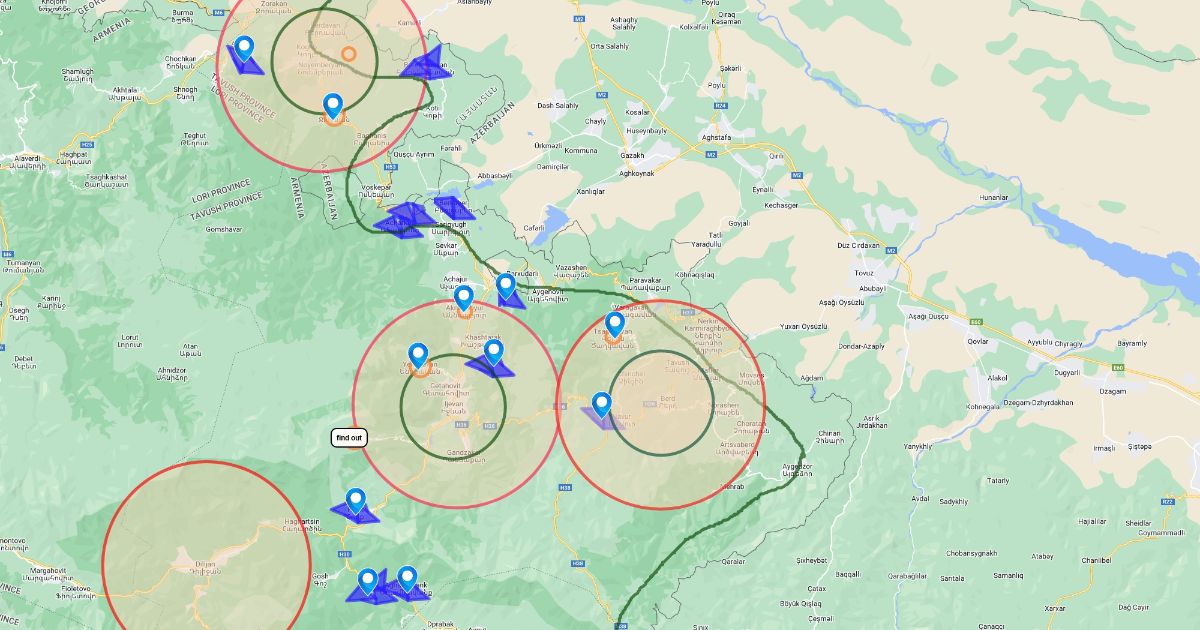The image size is (1200, 630).
Task: Click the orange ring marker beside Noyemberyan
Action: tap(348, 54)
